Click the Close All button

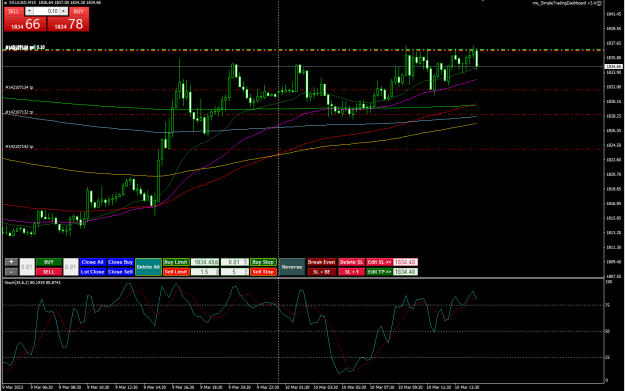coord(92,262)
